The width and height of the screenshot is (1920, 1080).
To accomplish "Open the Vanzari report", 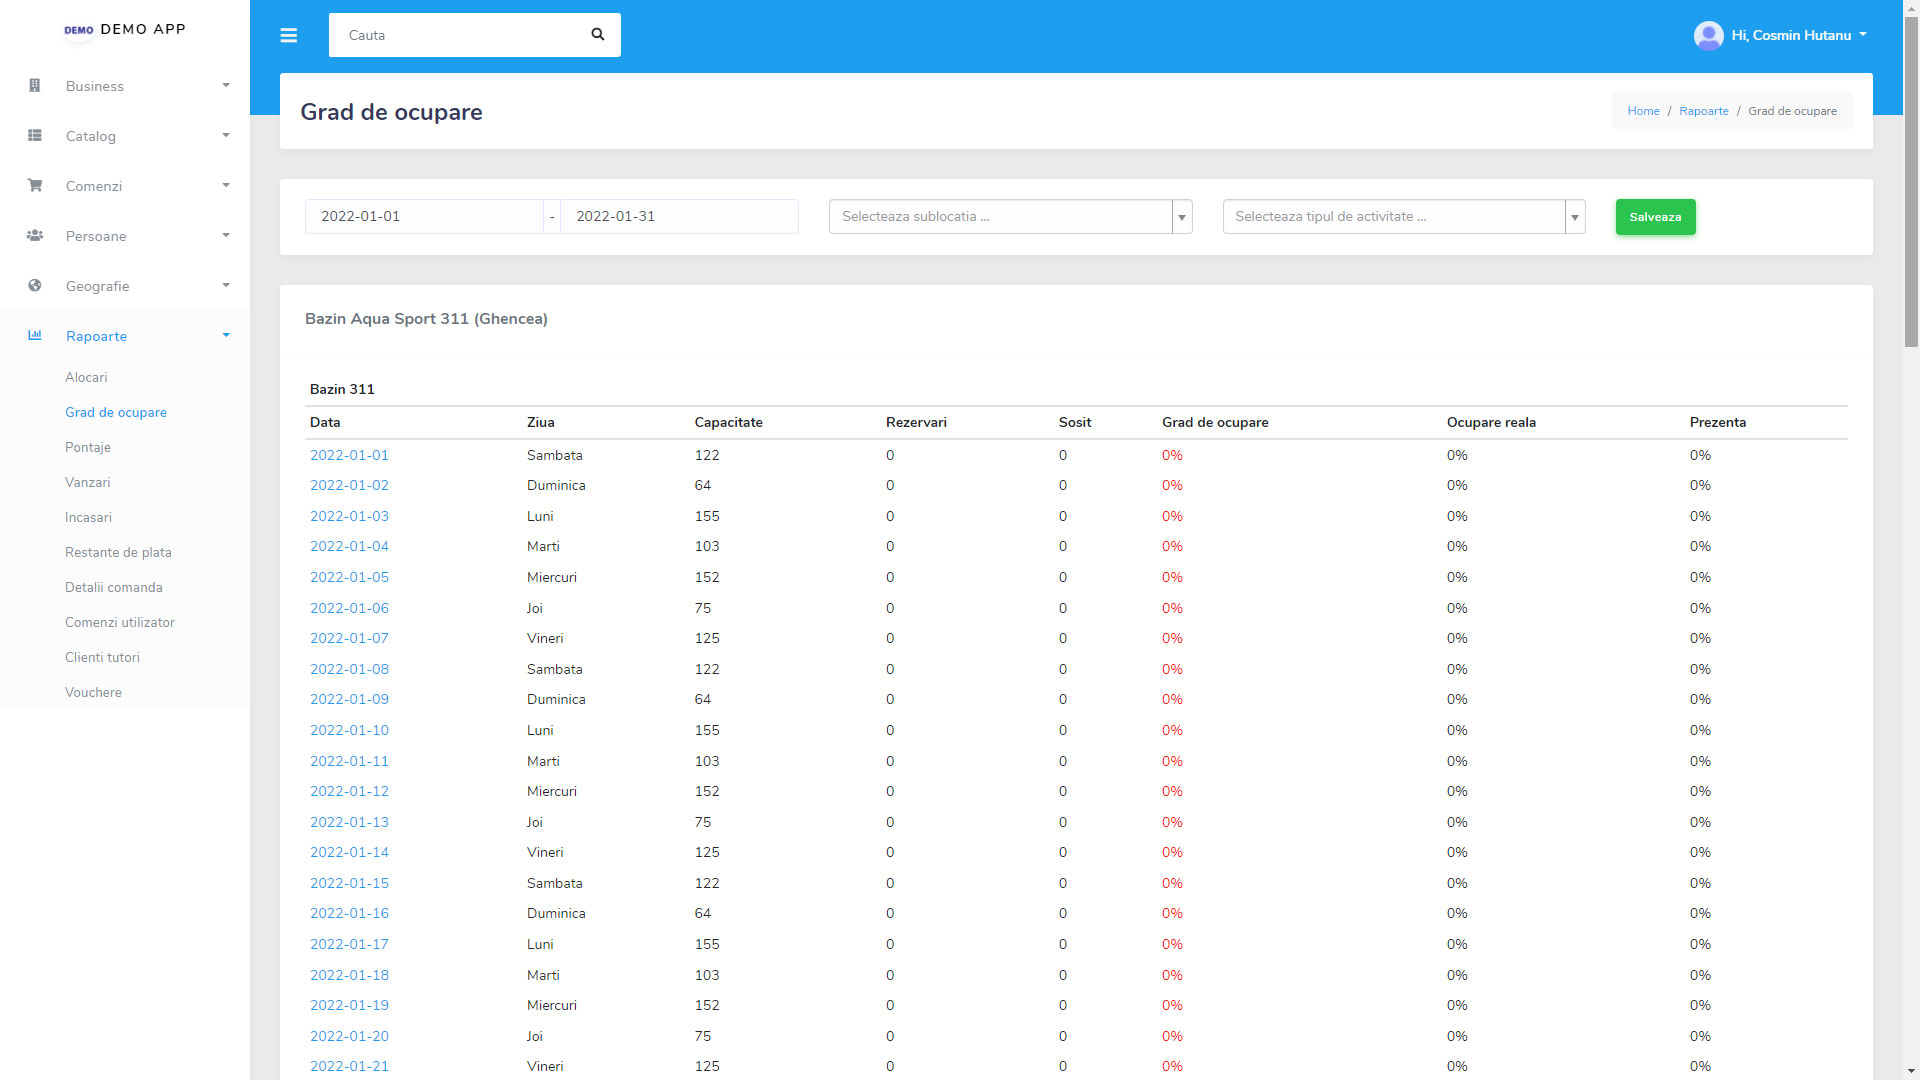I will [x=88, y=483].
